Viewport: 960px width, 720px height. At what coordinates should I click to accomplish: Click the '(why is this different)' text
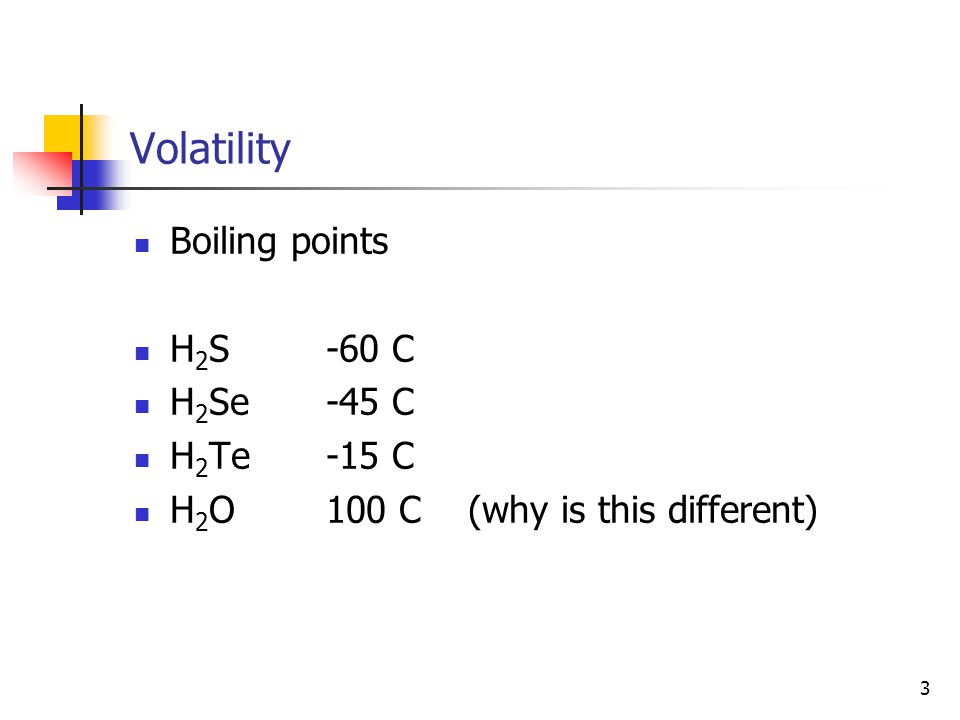tap(642, 511)
